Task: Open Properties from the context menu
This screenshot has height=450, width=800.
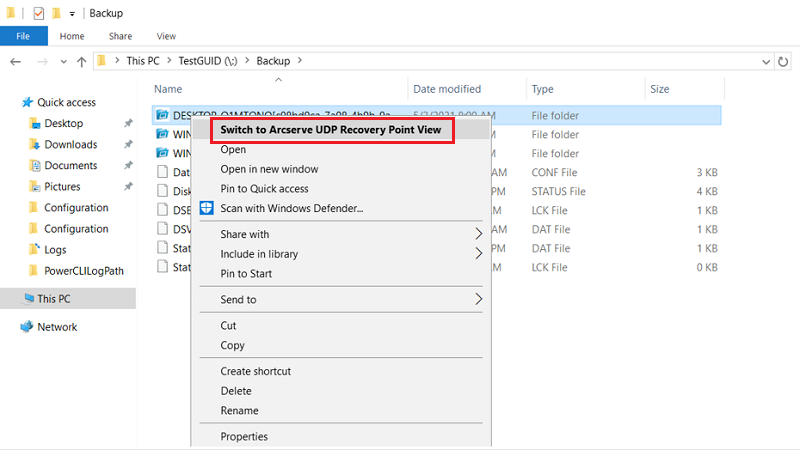Action: [244, 437]
